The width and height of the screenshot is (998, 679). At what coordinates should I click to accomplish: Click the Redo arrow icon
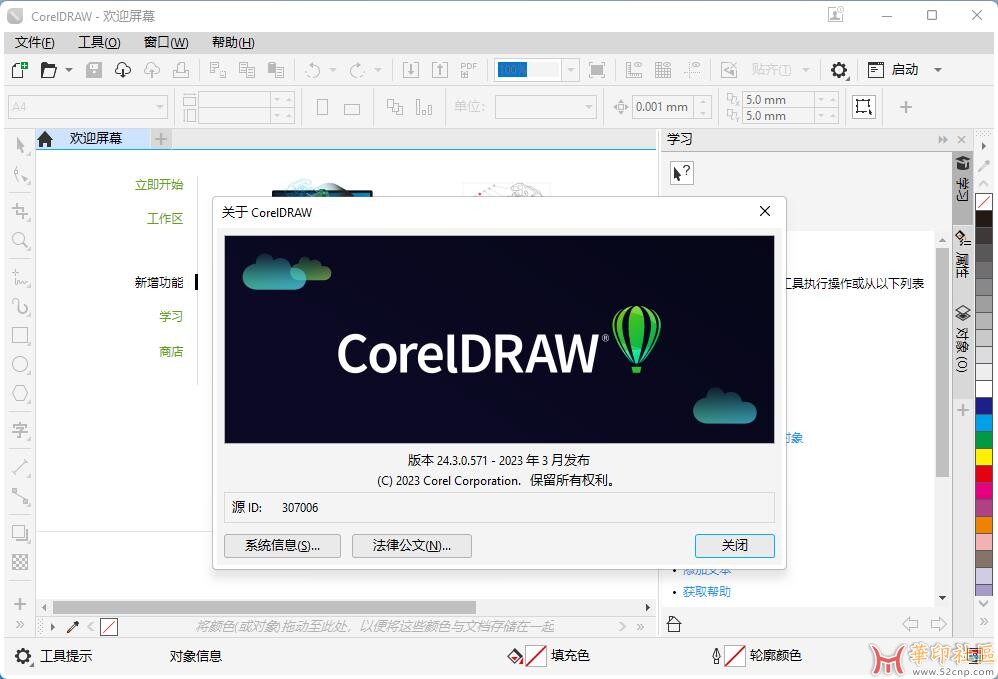(357, 69)
